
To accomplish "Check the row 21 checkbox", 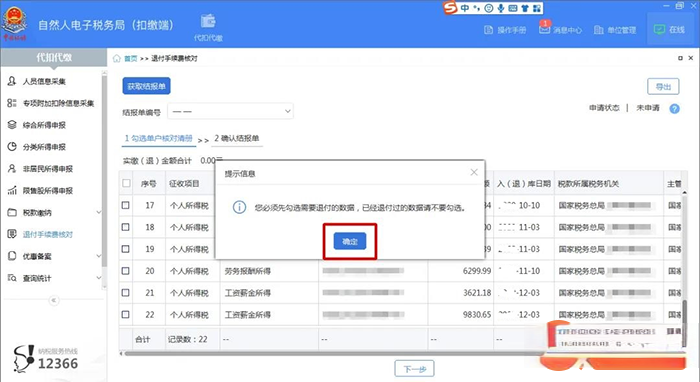I will click(126, 293).
